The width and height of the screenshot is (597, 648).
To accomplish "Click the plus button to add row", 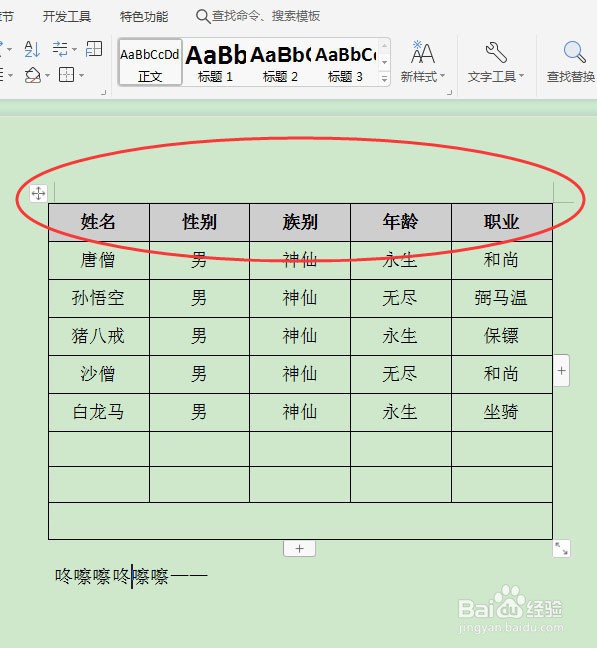I will (300, 548).
